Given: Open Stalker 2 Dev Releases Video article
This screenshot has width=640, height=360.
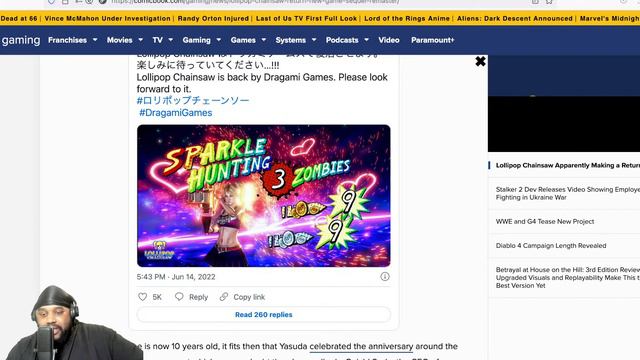Looking at the screenshot, I should tap(567, 193).
